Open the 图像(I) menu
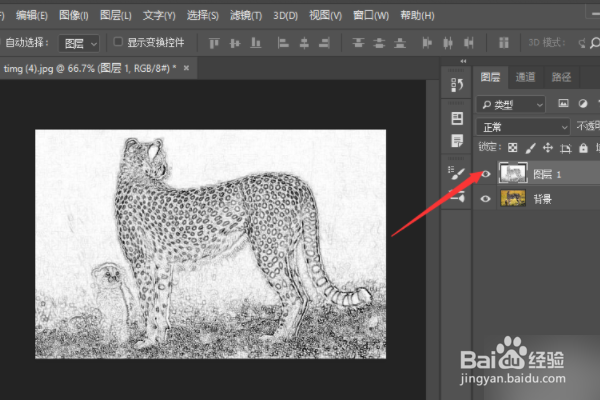Viewport: 600px width, 400px height. pos(74,15)
